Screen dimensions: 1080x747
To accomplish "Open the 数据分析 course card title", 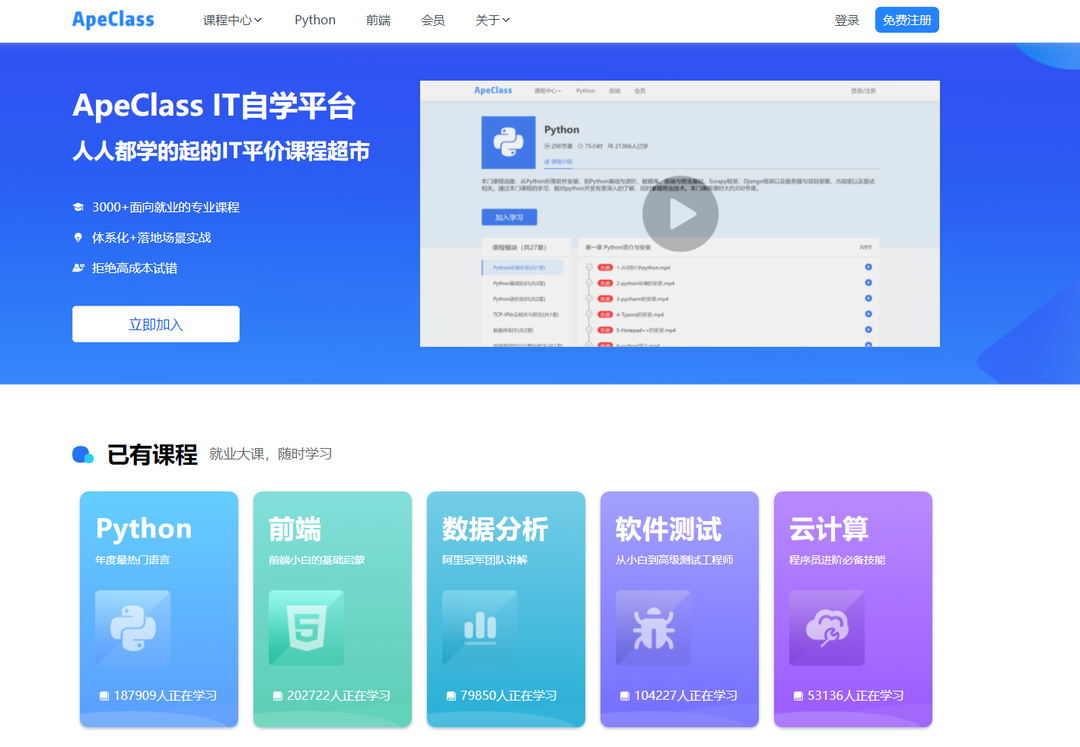I will [495, 529].
